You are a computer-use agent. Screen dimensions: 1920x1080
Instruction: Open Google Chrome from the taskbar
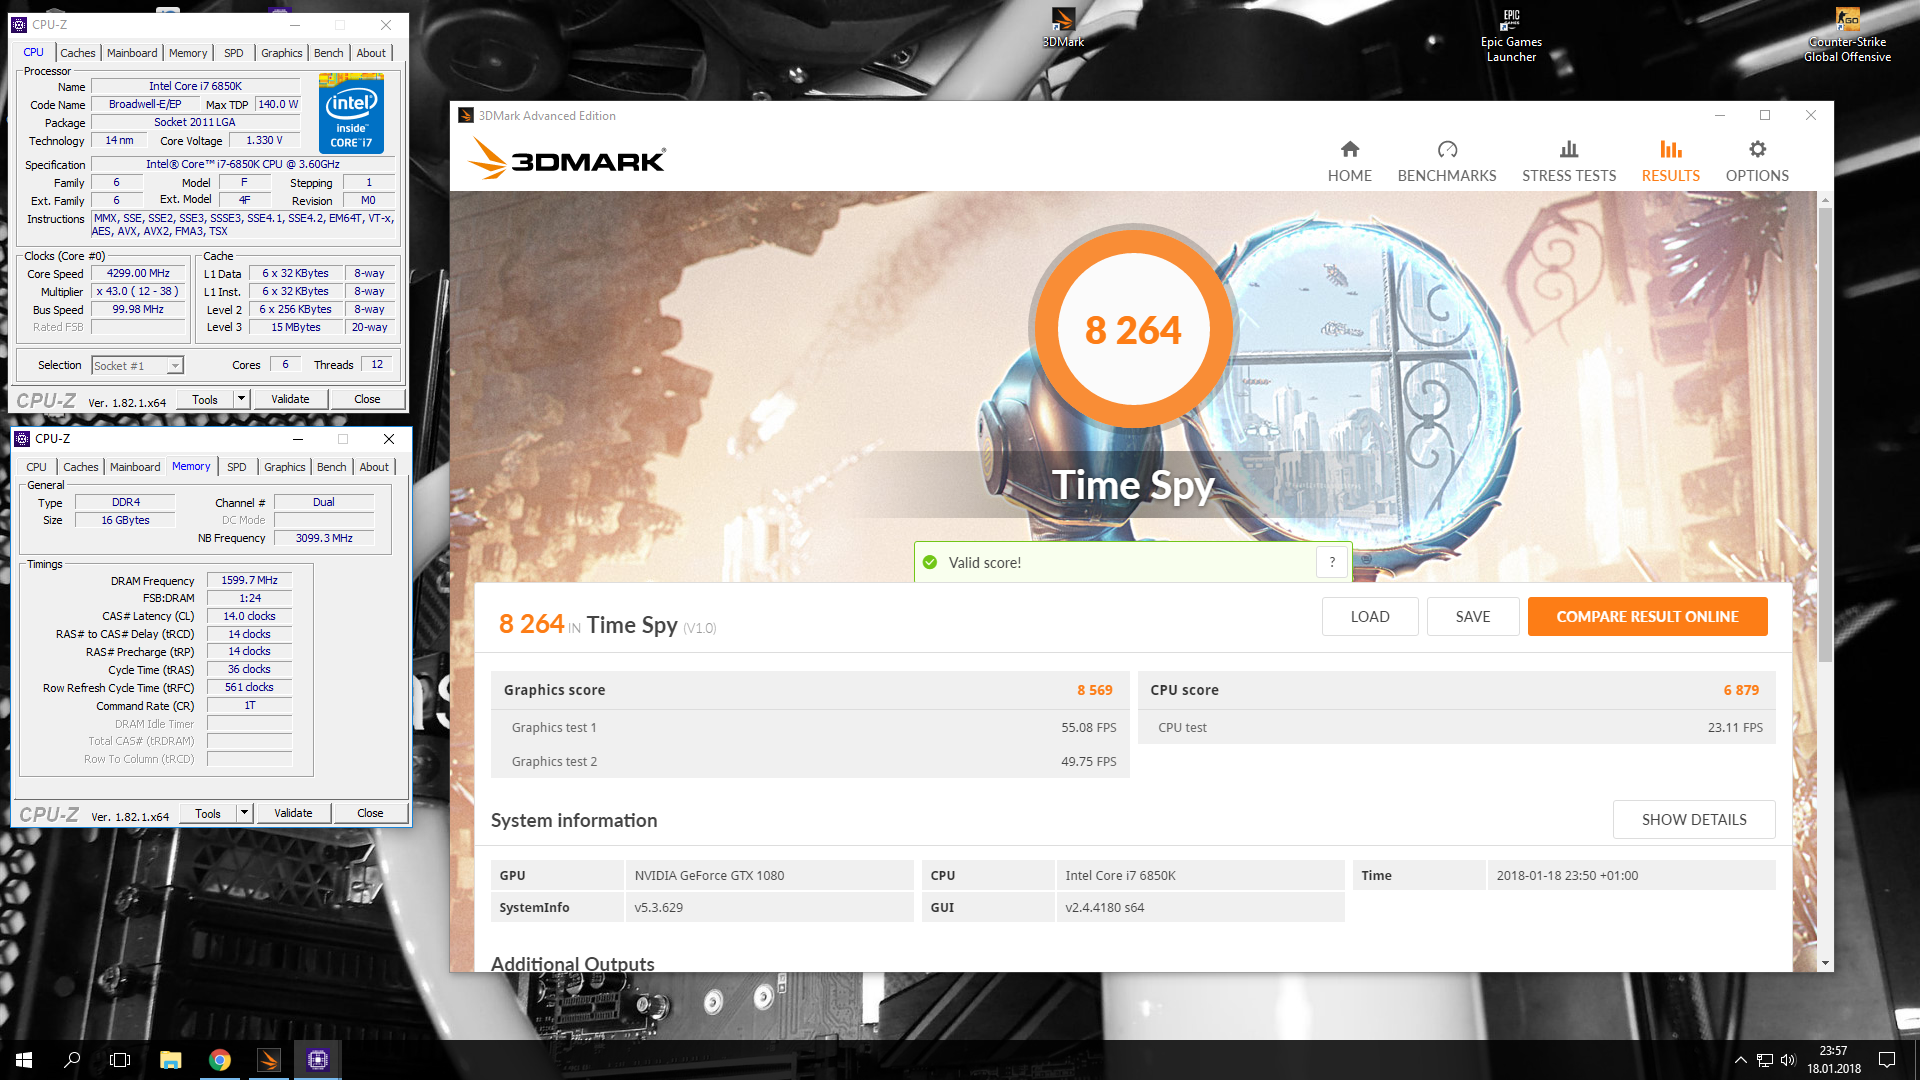pos(219,1060)
